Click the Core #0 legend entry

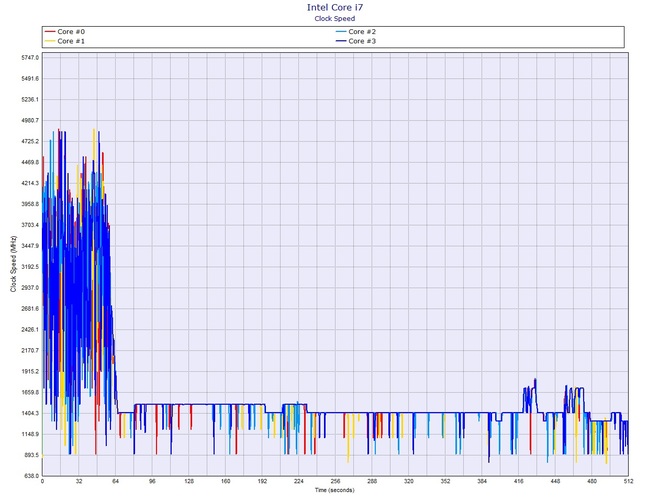coord(65,32)
